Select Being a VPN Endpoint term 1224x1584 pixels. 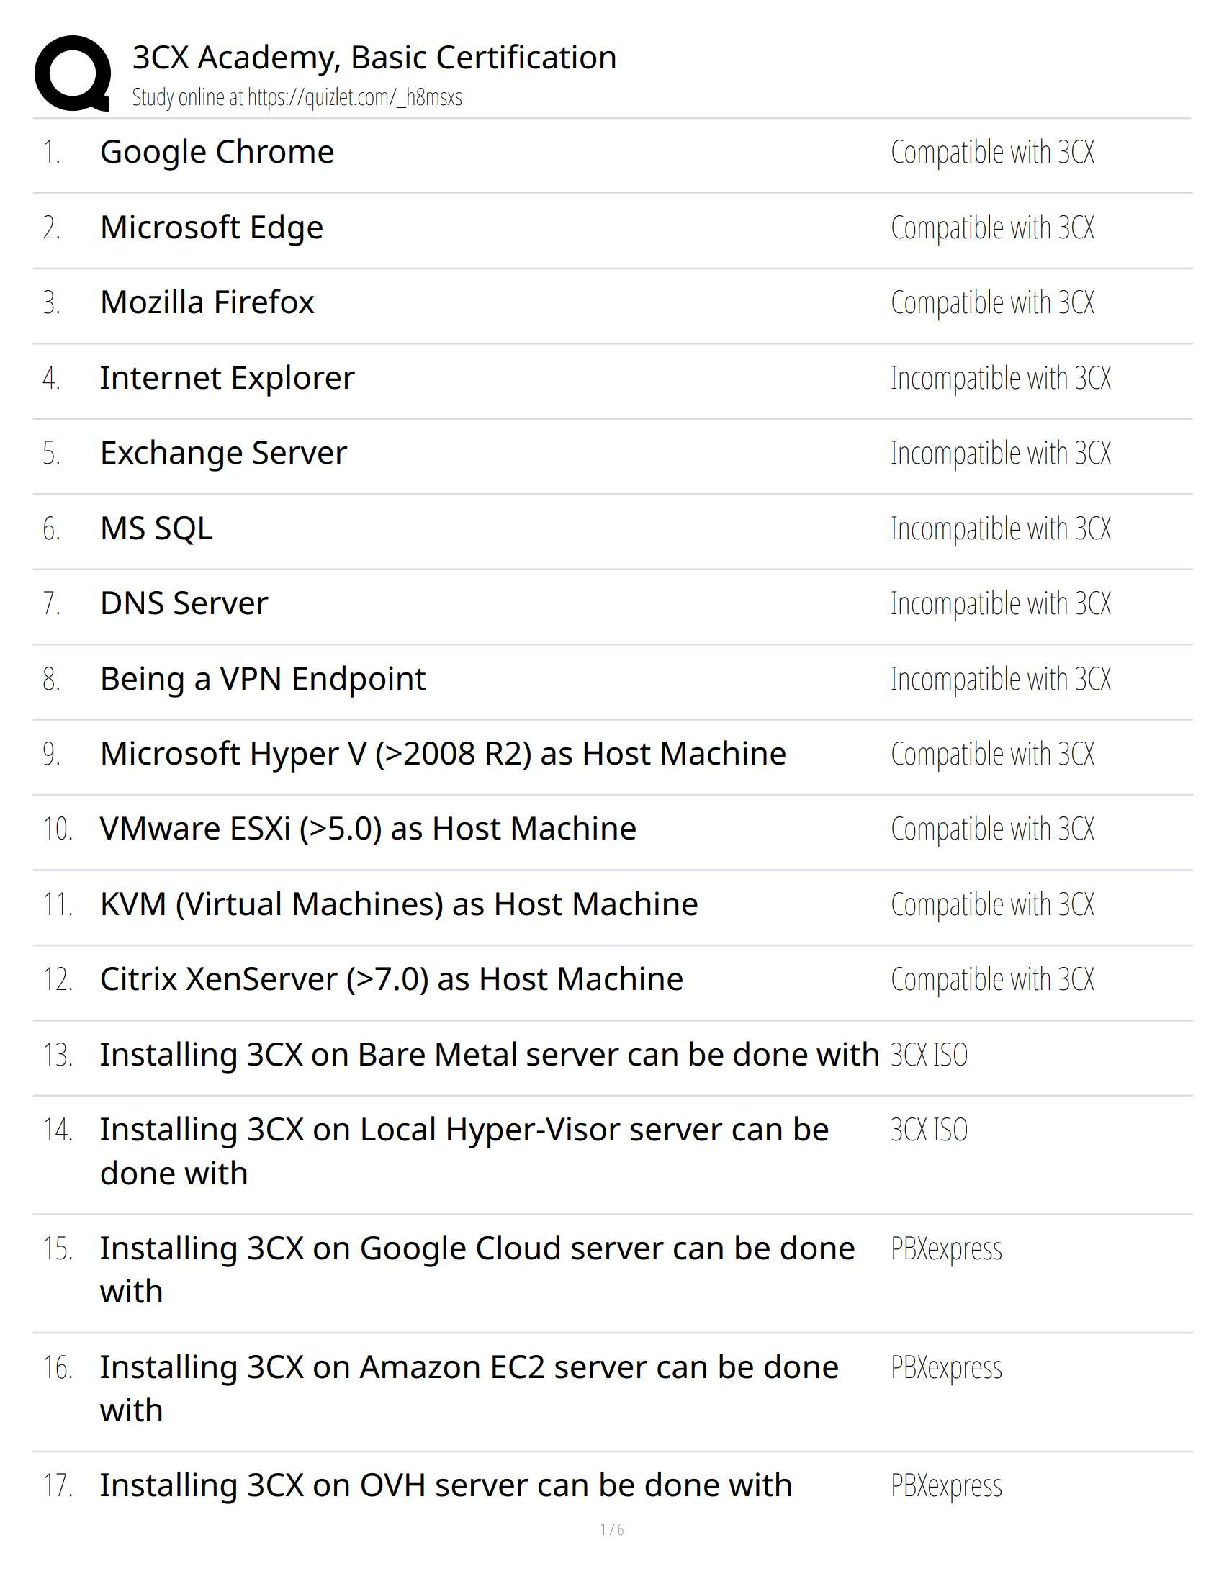click(x=263, y=679)
